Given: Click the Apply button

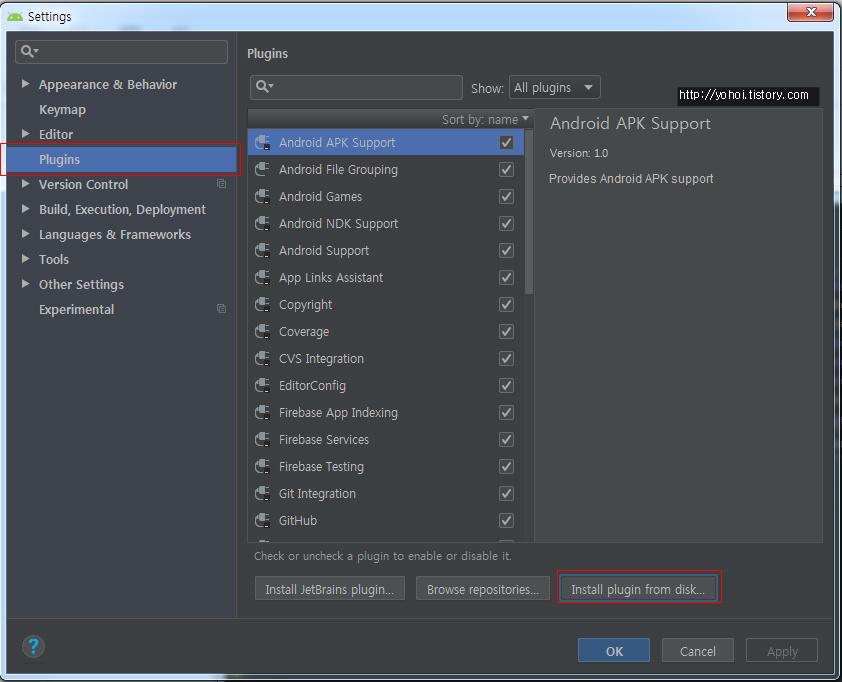Looking at the screenshot, I should (x=782, y=651).
